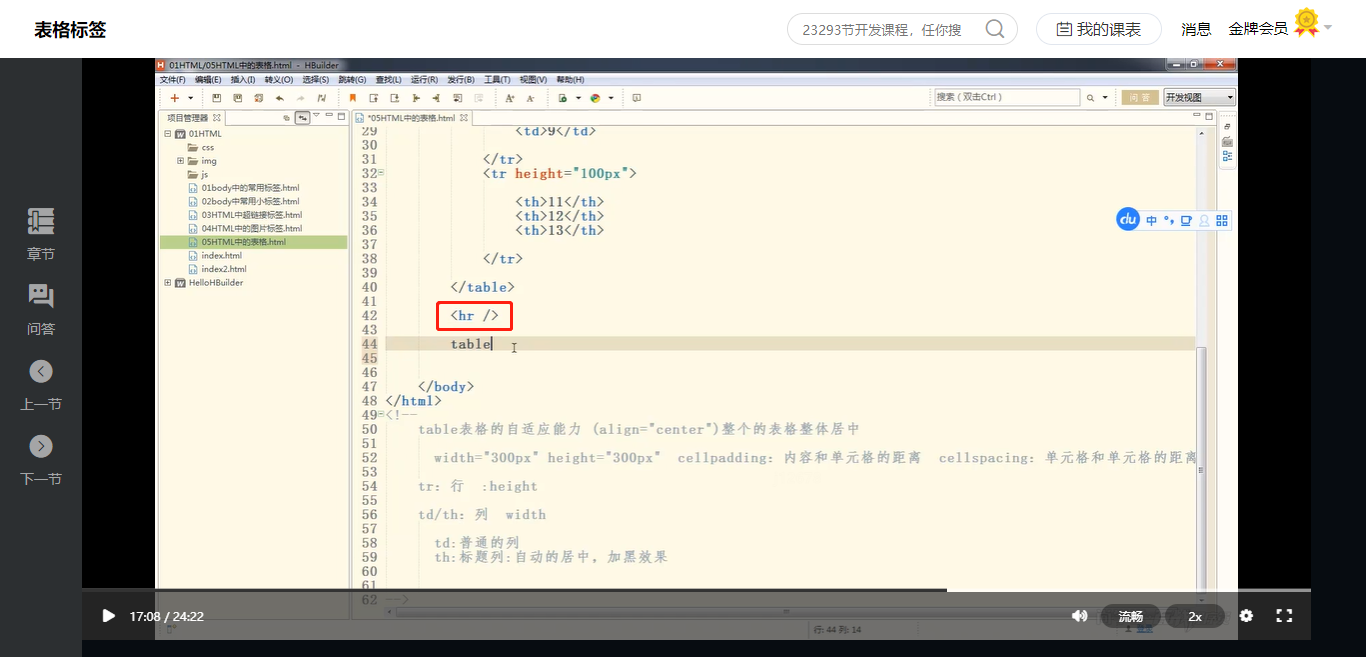Viewport: 1366px width, 657px height.
Task: Open the dropdown arrow beside the New plus icon
Action: pos(190,98)
